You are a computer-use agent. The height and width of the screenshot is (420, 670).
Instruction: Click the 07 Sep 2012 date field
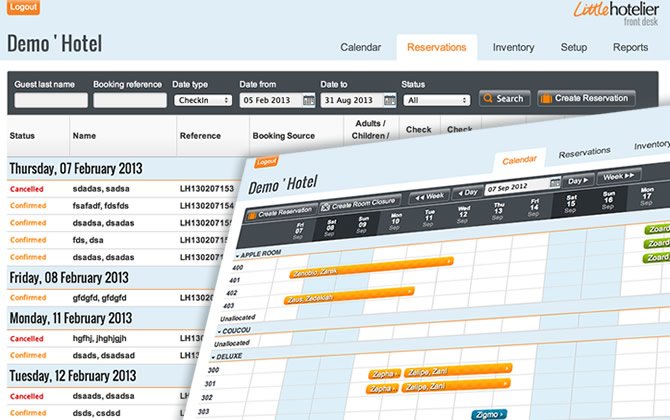(x=517, y=186)
